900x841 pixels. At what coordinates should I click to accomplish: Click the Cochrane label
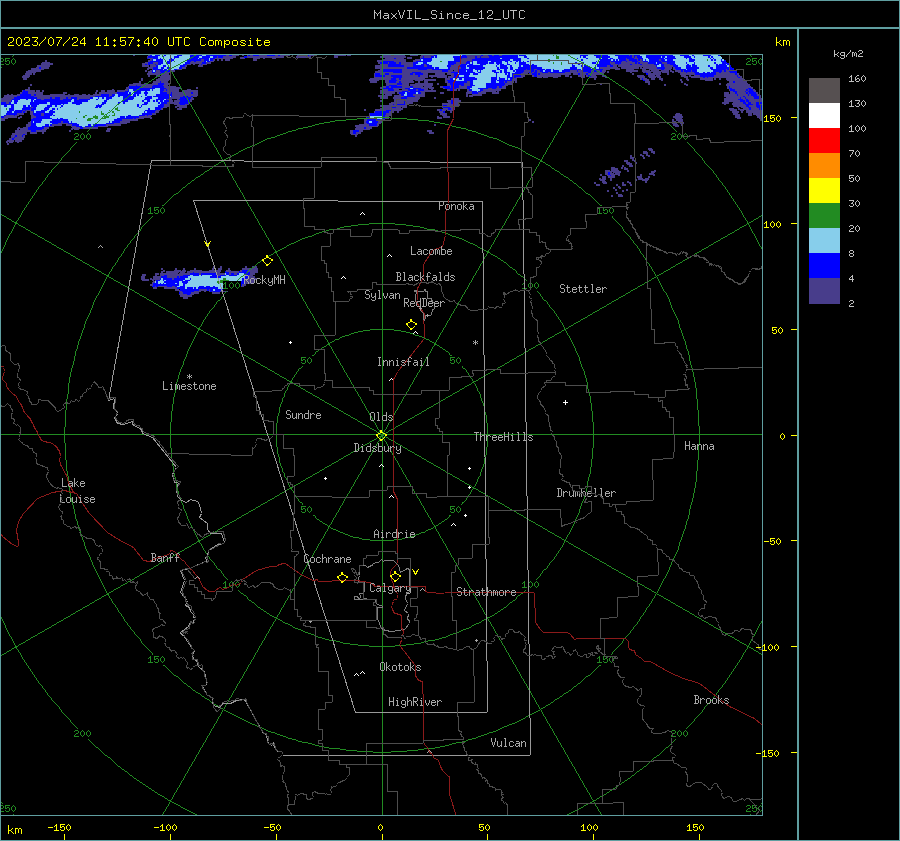[327, 559]
